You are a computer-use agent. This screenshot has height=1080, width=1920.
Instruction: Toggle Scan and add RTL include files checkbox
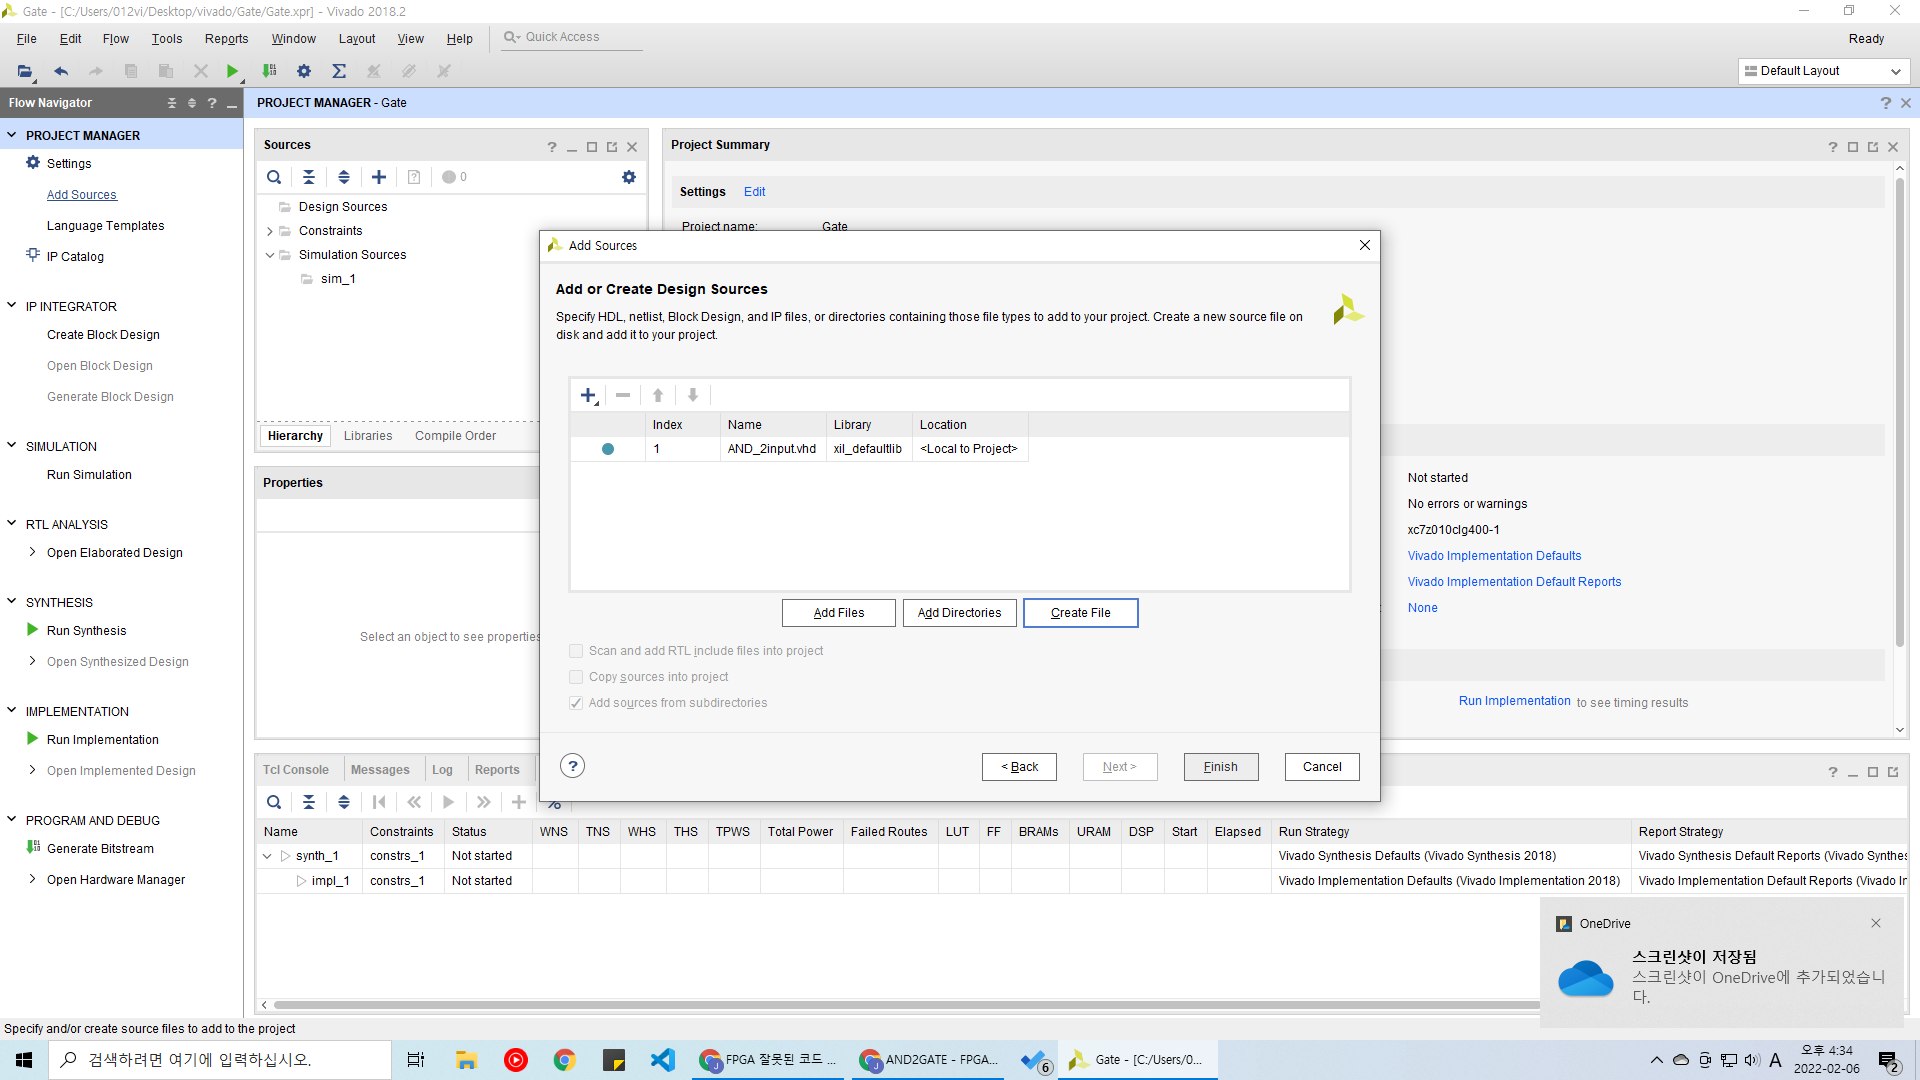[576, 651]
